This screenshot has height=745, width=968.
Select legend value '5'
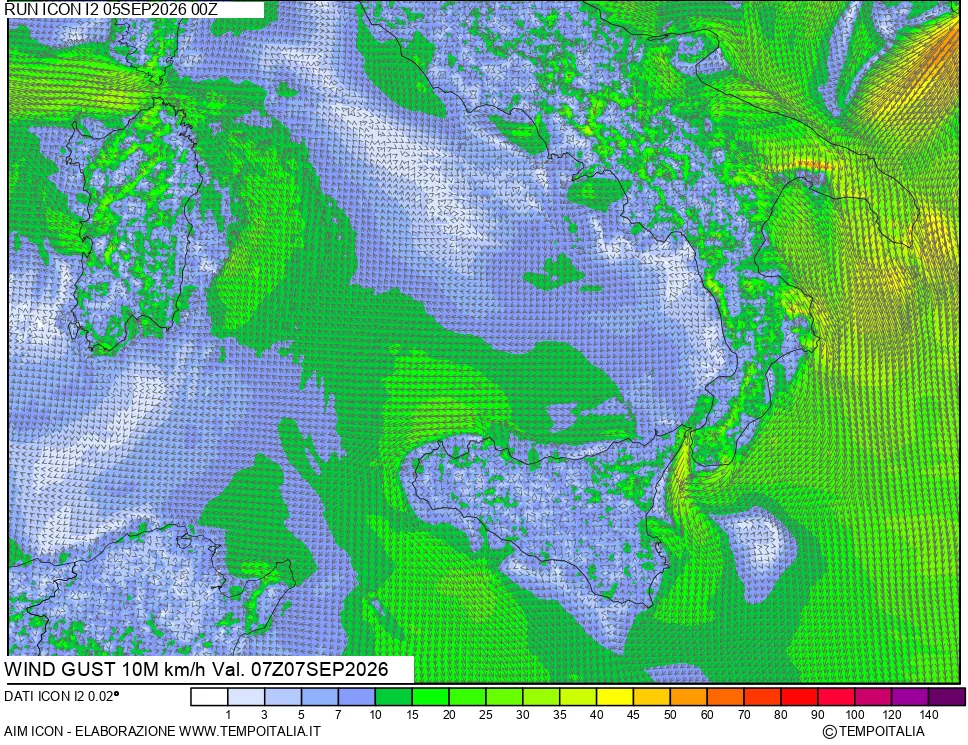pos(301,715)
